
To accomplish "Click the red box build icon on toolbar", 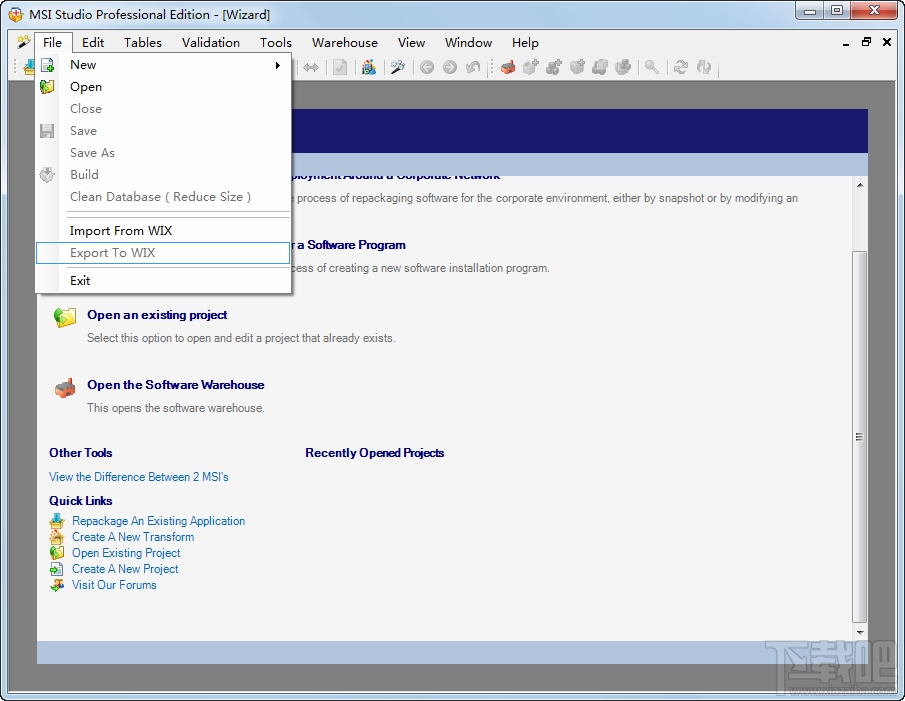I will coord(507,68).
